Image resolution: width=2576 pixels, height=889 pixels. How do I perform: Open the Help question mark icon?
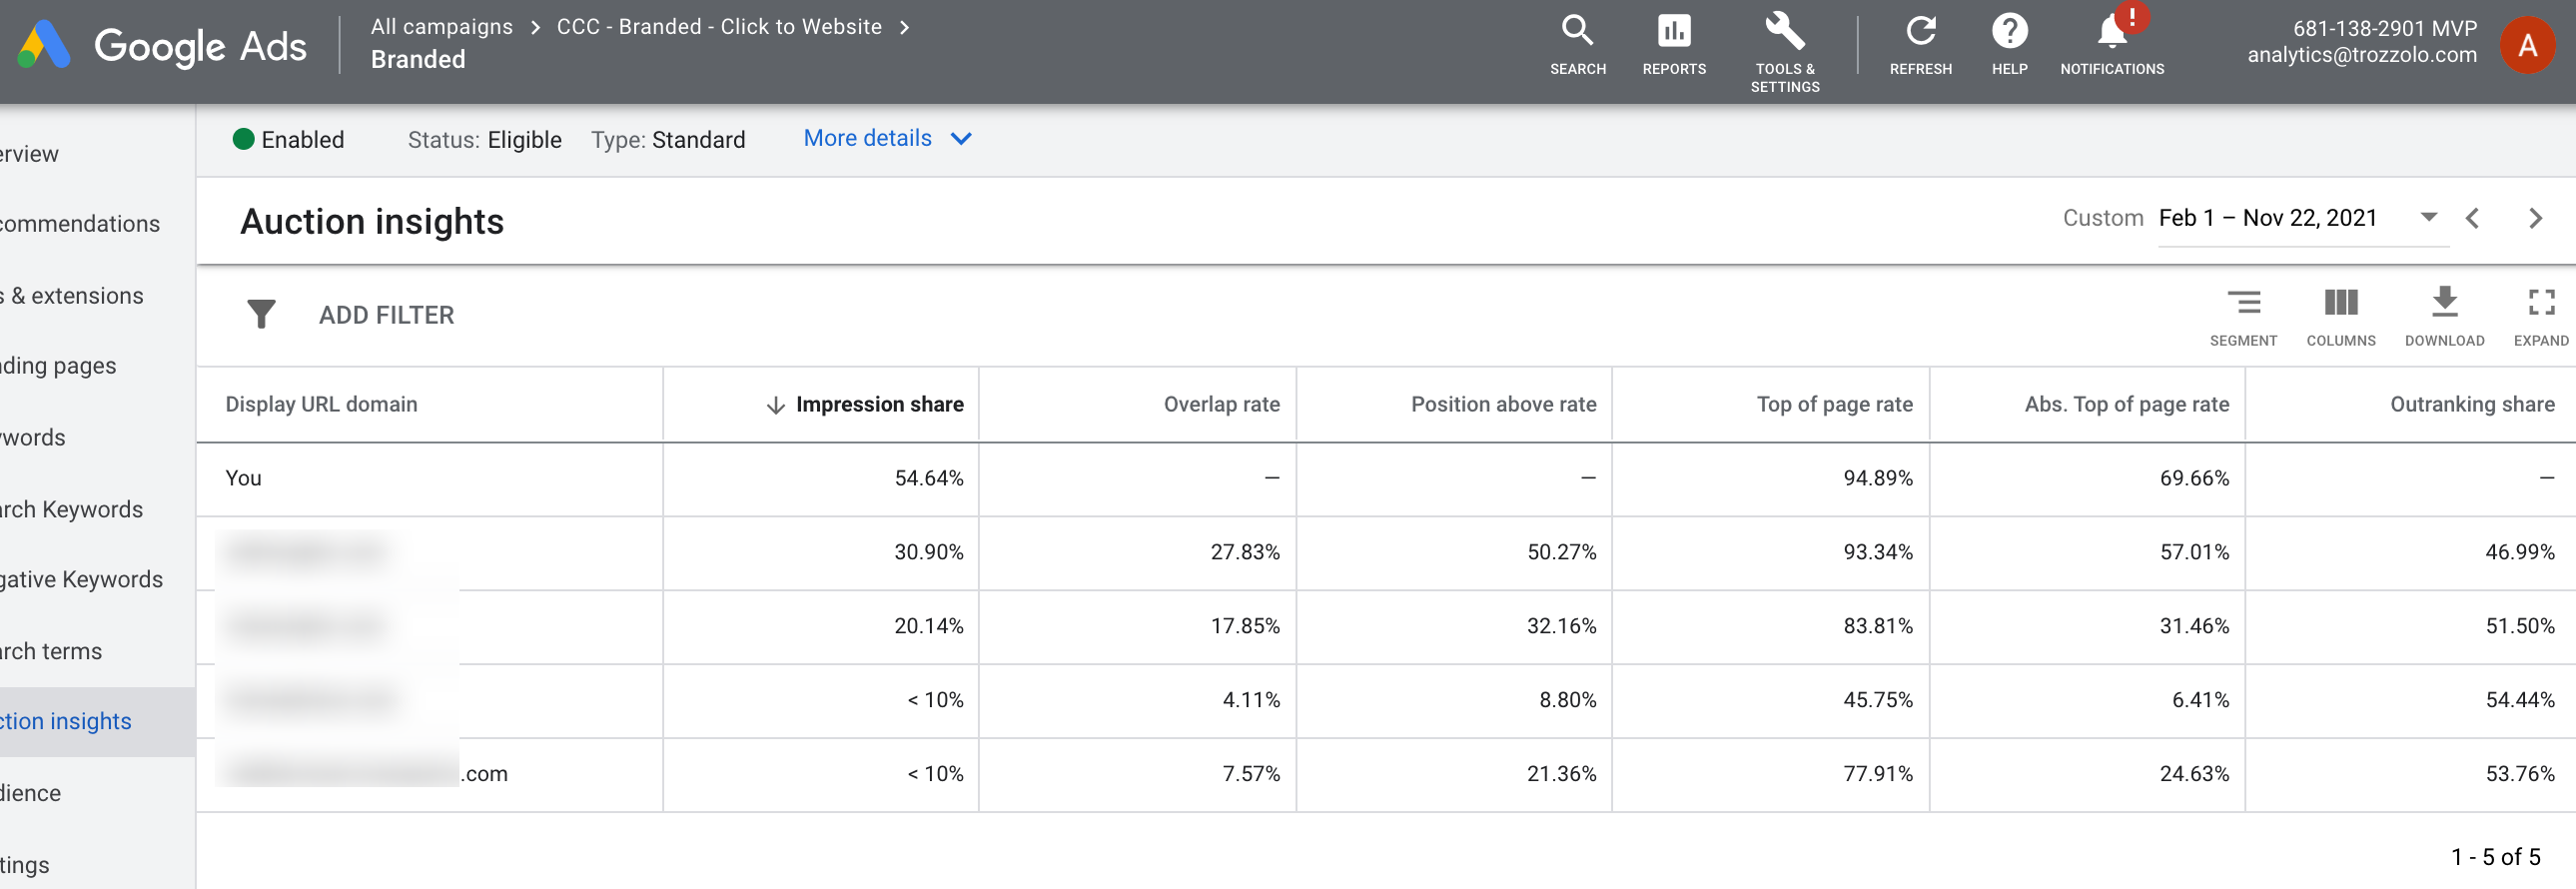tap(2009, 31)
